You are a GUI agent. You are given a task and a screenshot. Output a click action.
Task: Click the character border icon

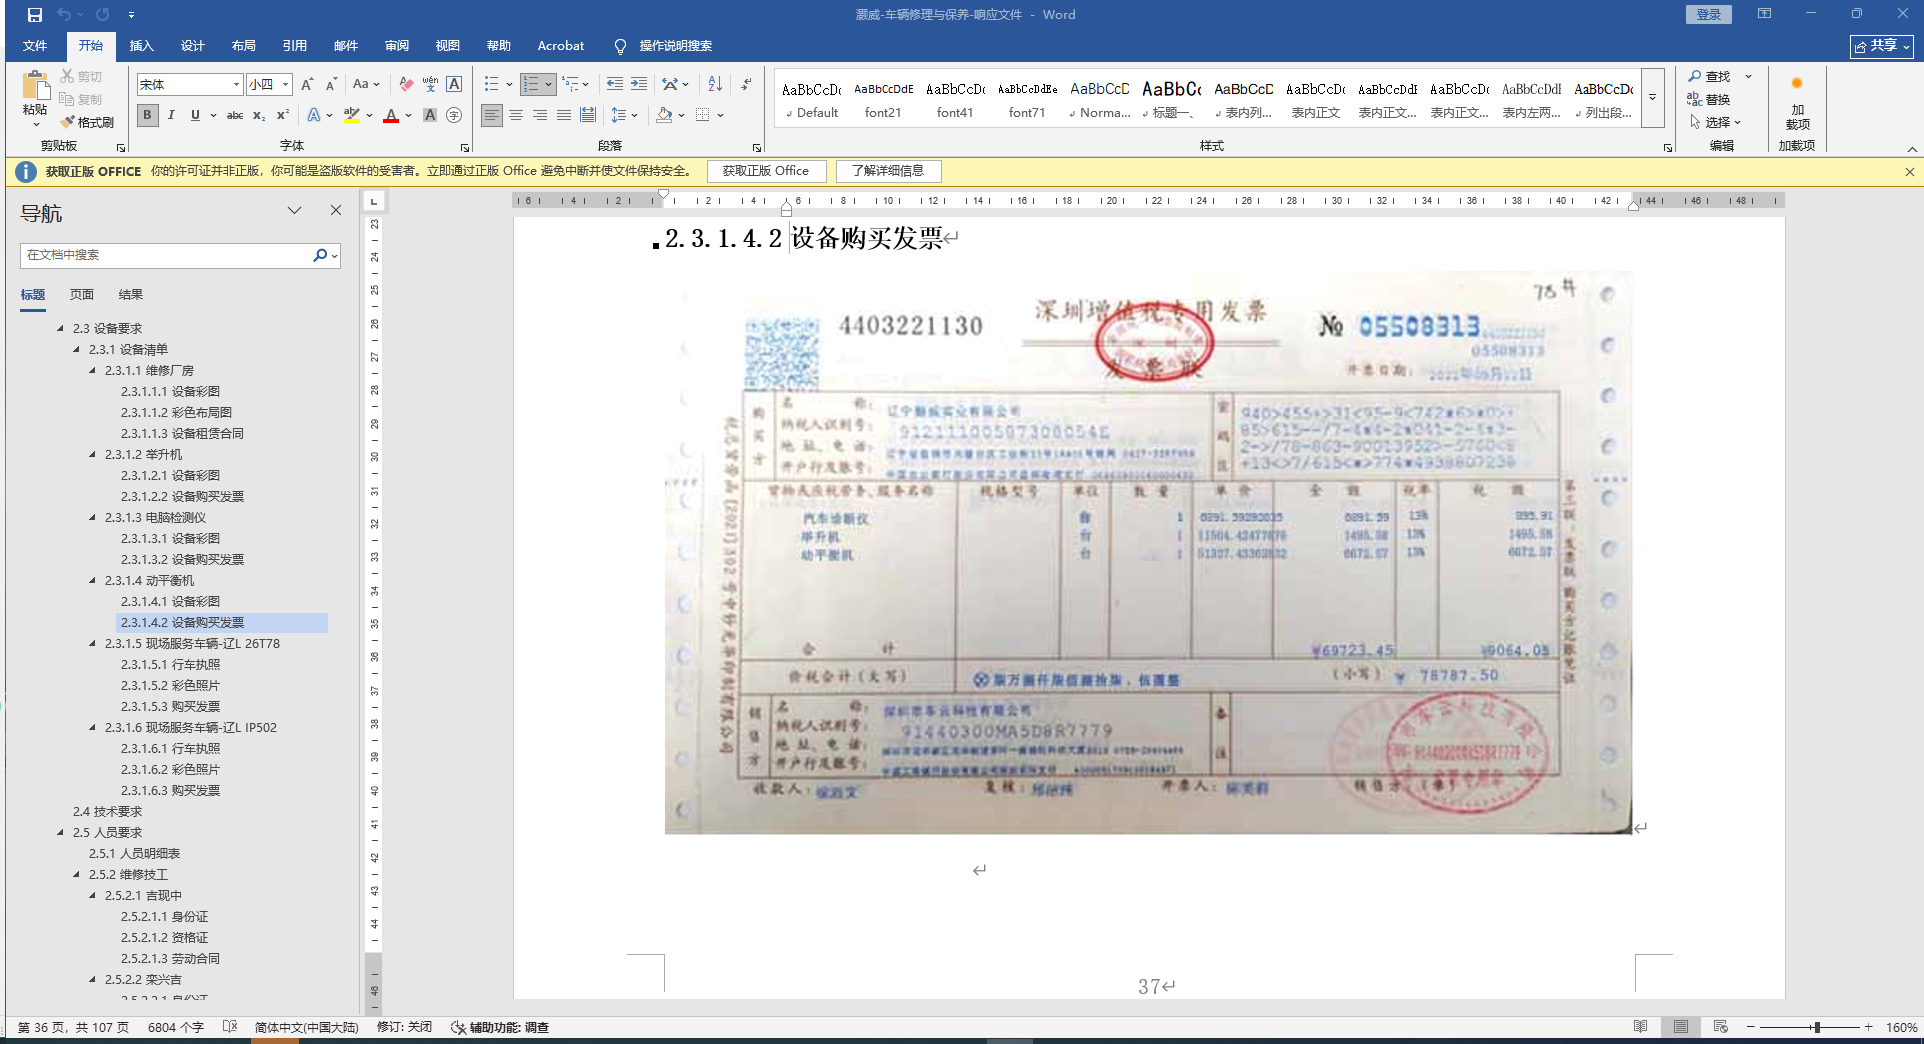(x=454, y=84)
